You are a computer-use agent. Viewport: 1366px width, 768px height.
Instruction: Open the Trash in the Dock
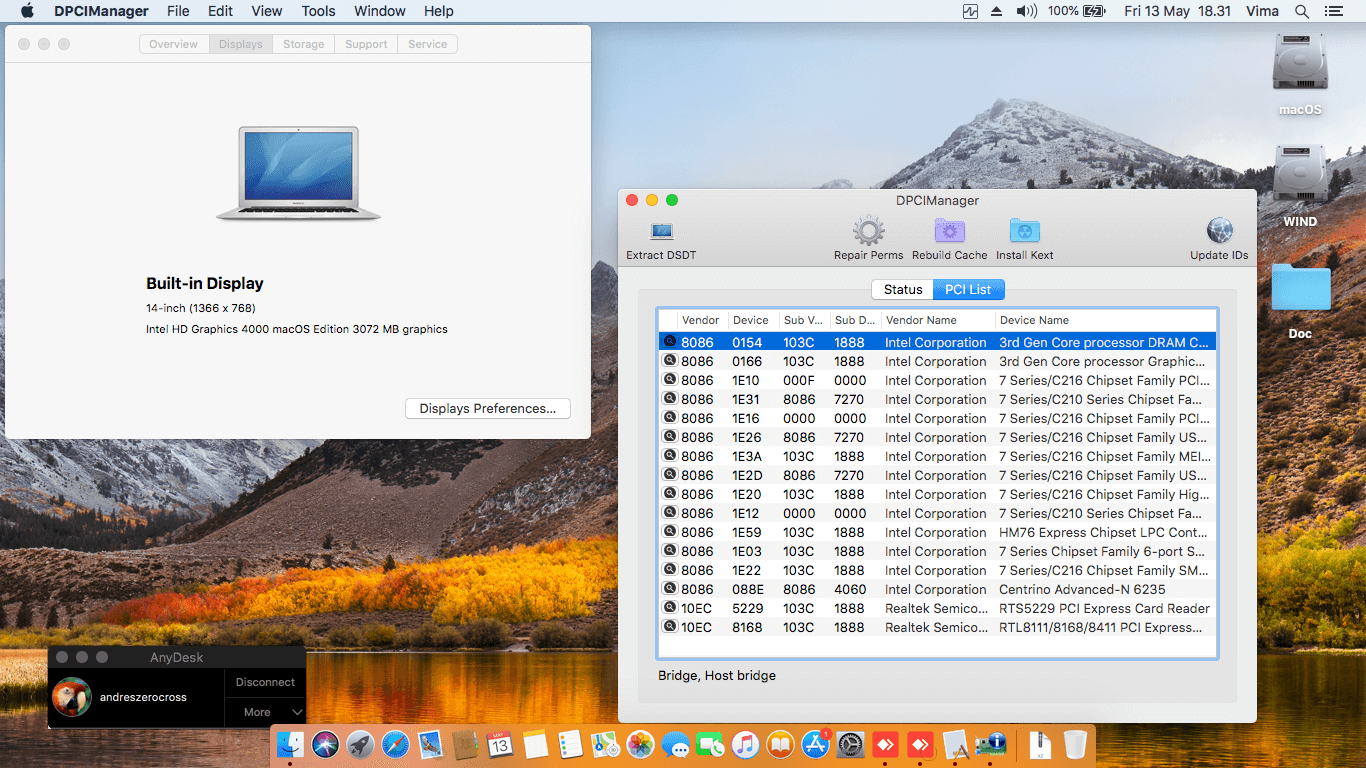click(x=1075, y=745)
